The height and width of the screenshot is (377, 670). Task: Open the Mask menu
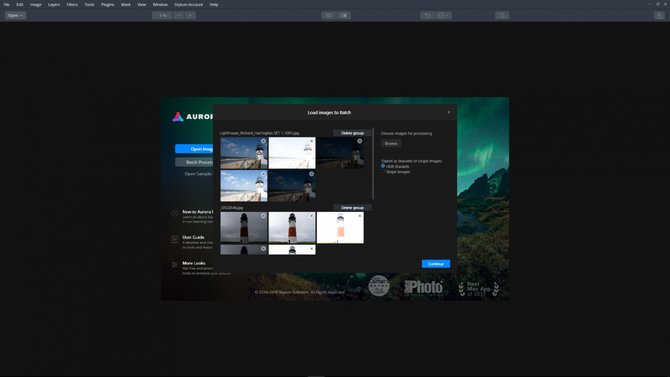126,4
